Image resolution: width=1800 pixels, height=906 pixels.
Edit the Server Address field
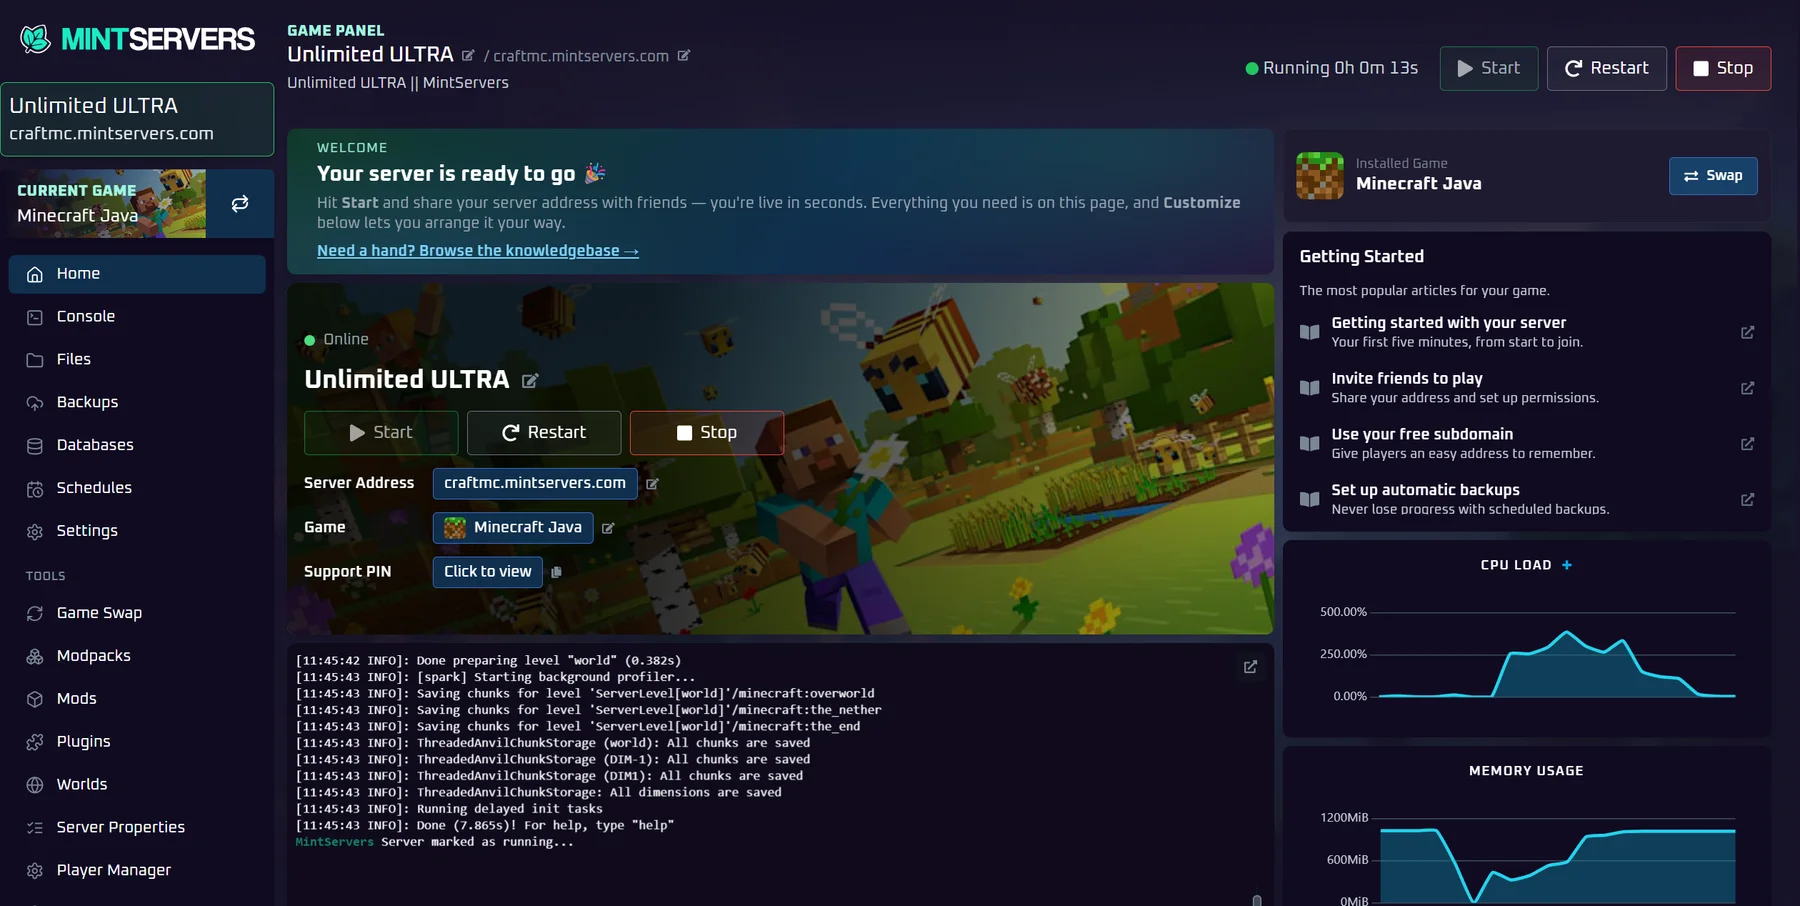point(652,484)
